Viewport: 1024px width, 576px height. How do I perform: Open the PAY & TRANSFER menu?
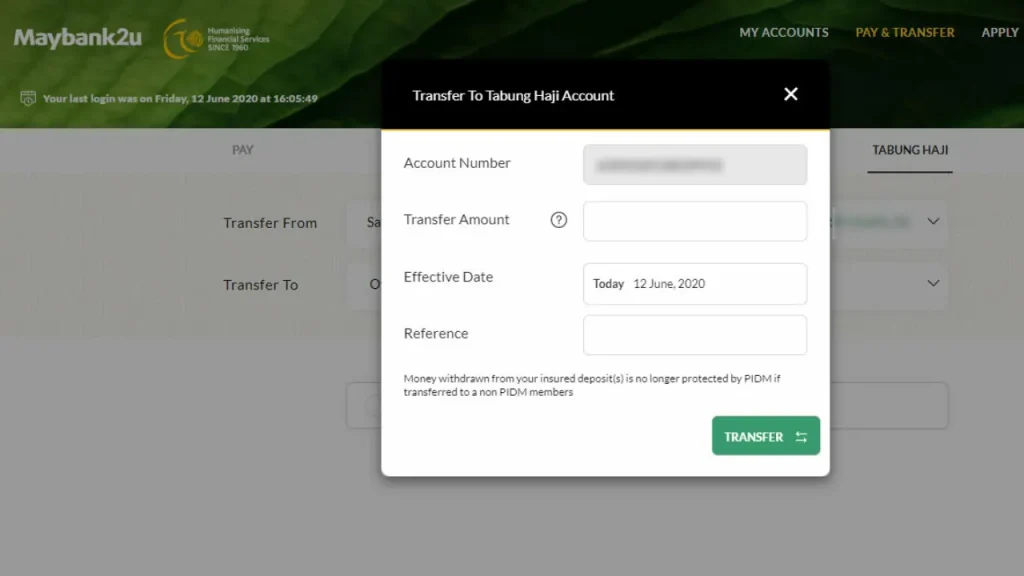click(905, 32)
